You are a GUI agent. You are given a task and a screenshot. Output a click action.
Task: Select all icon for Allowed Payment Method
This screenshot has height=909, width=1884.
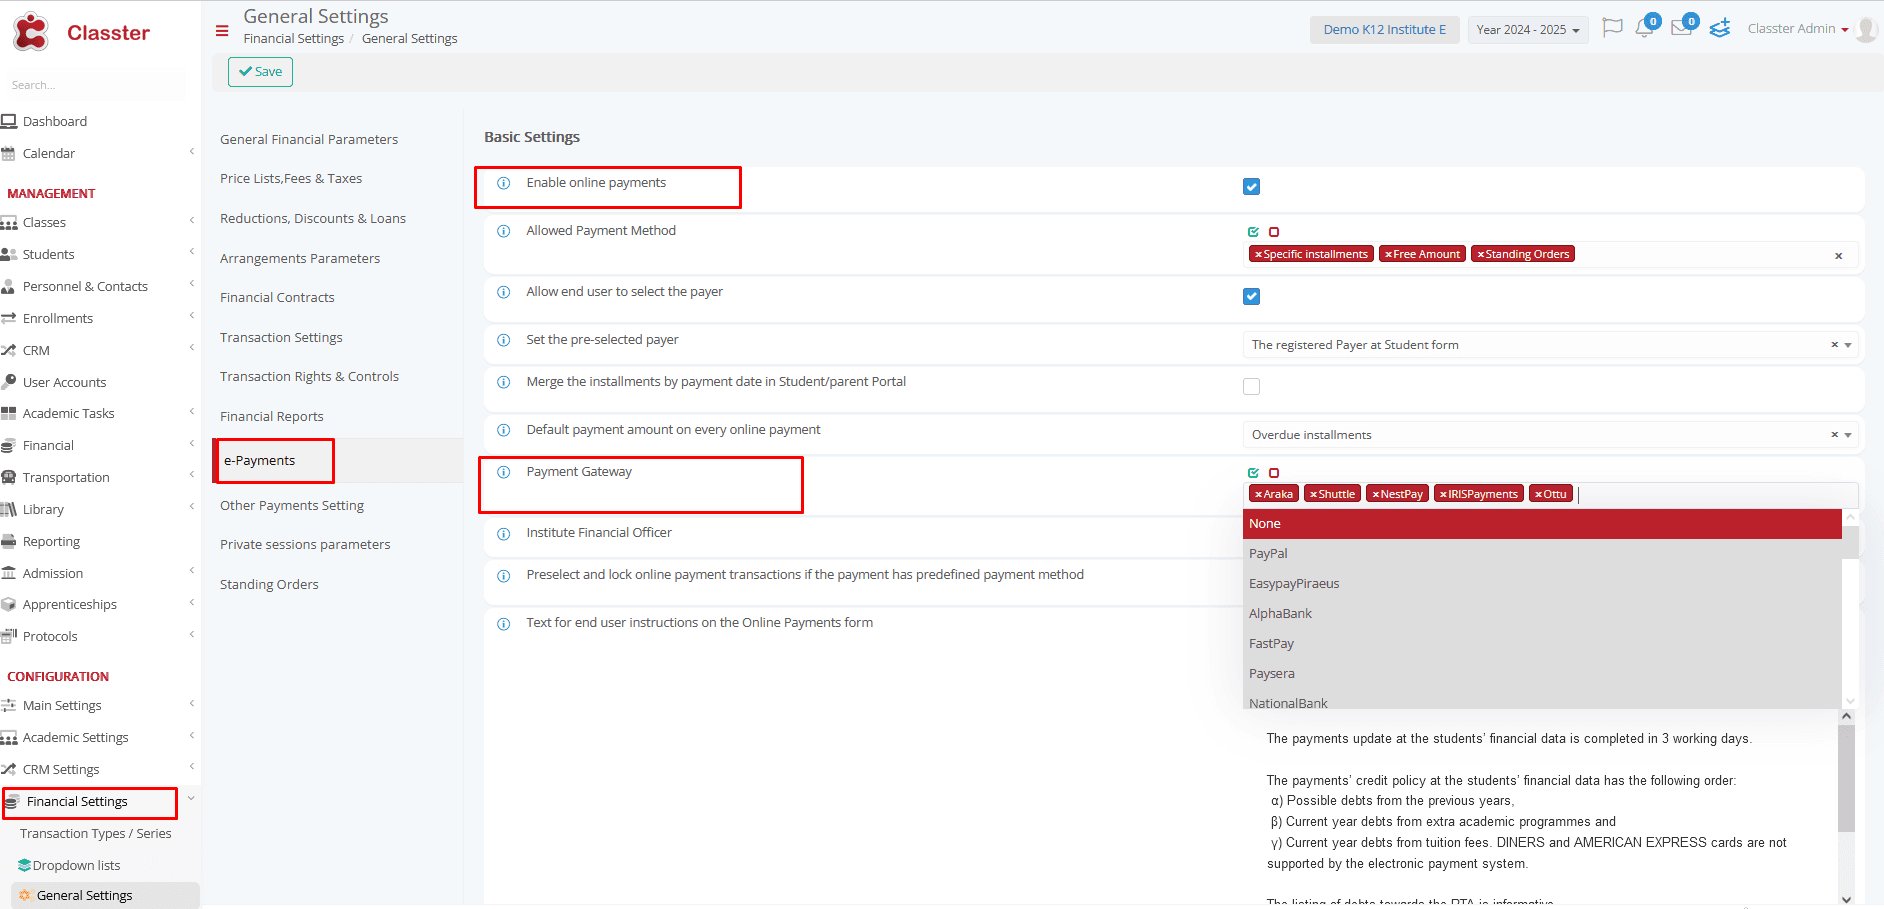pyautogui.click(x=1253, y=232)
